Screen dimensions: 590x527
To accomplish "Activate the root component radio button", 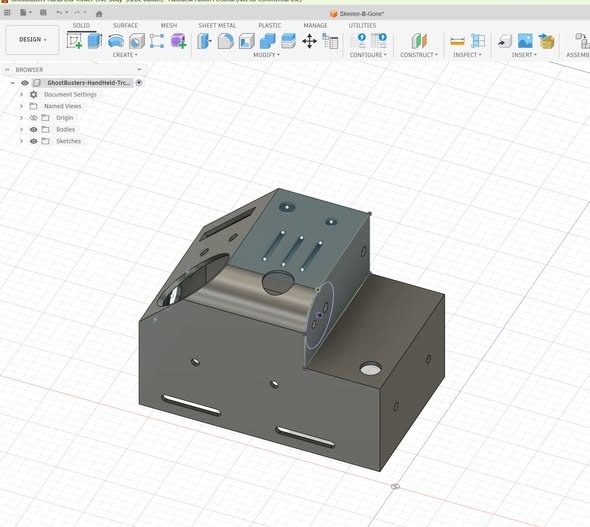I will click(x=139, y=83).
